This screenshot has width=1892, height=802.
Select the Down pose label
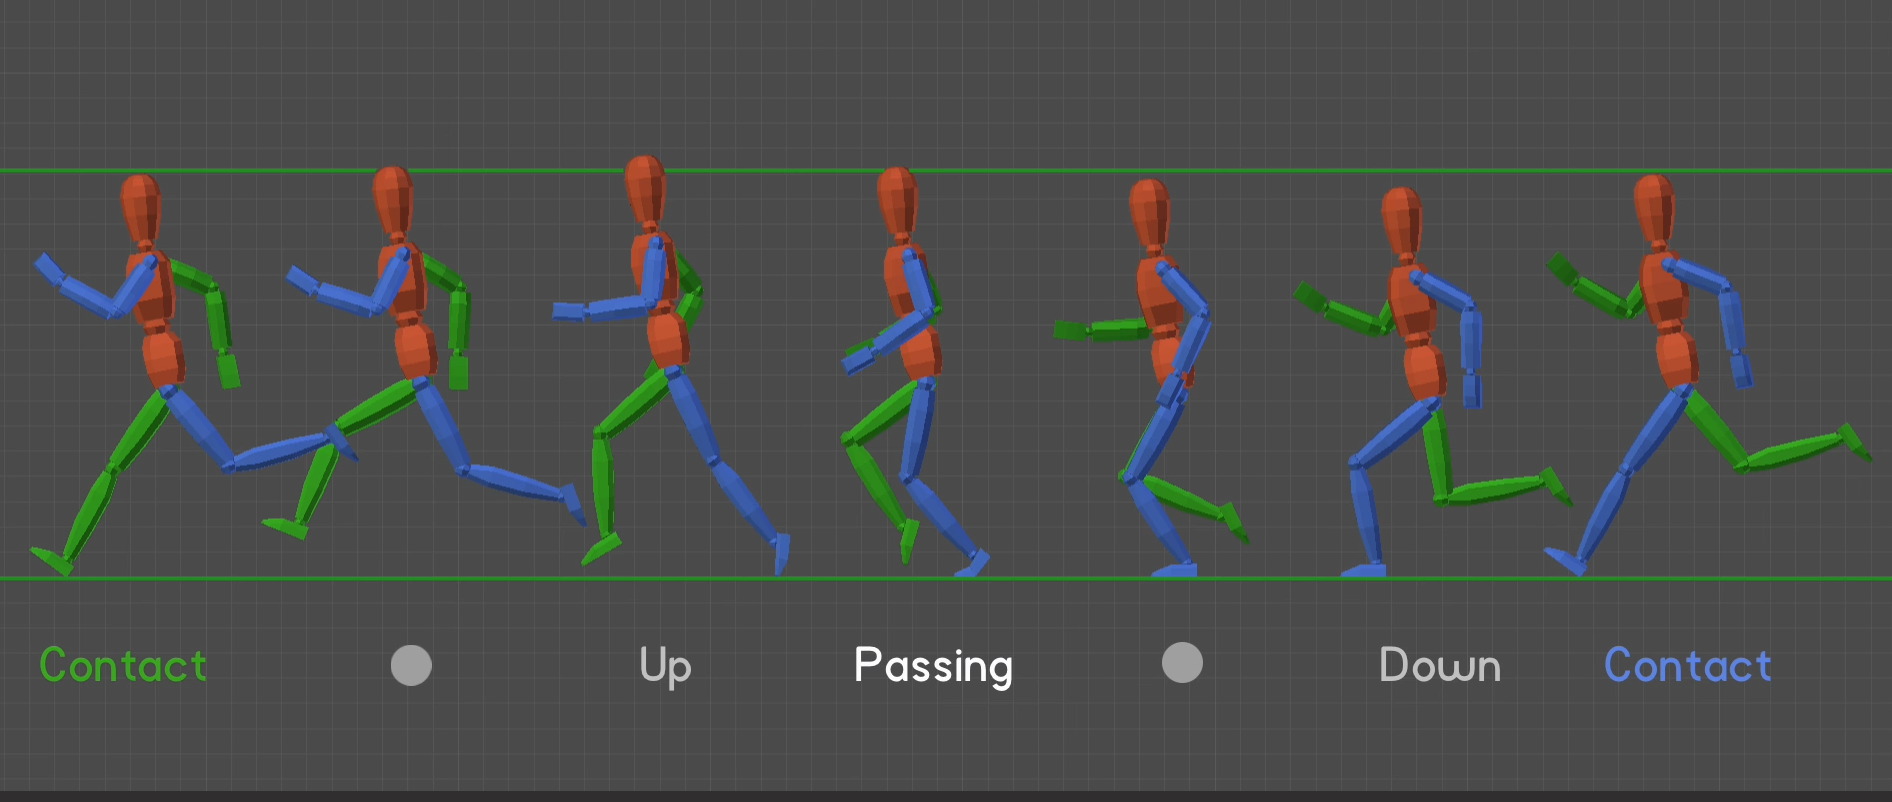(x=1439, y=666)
